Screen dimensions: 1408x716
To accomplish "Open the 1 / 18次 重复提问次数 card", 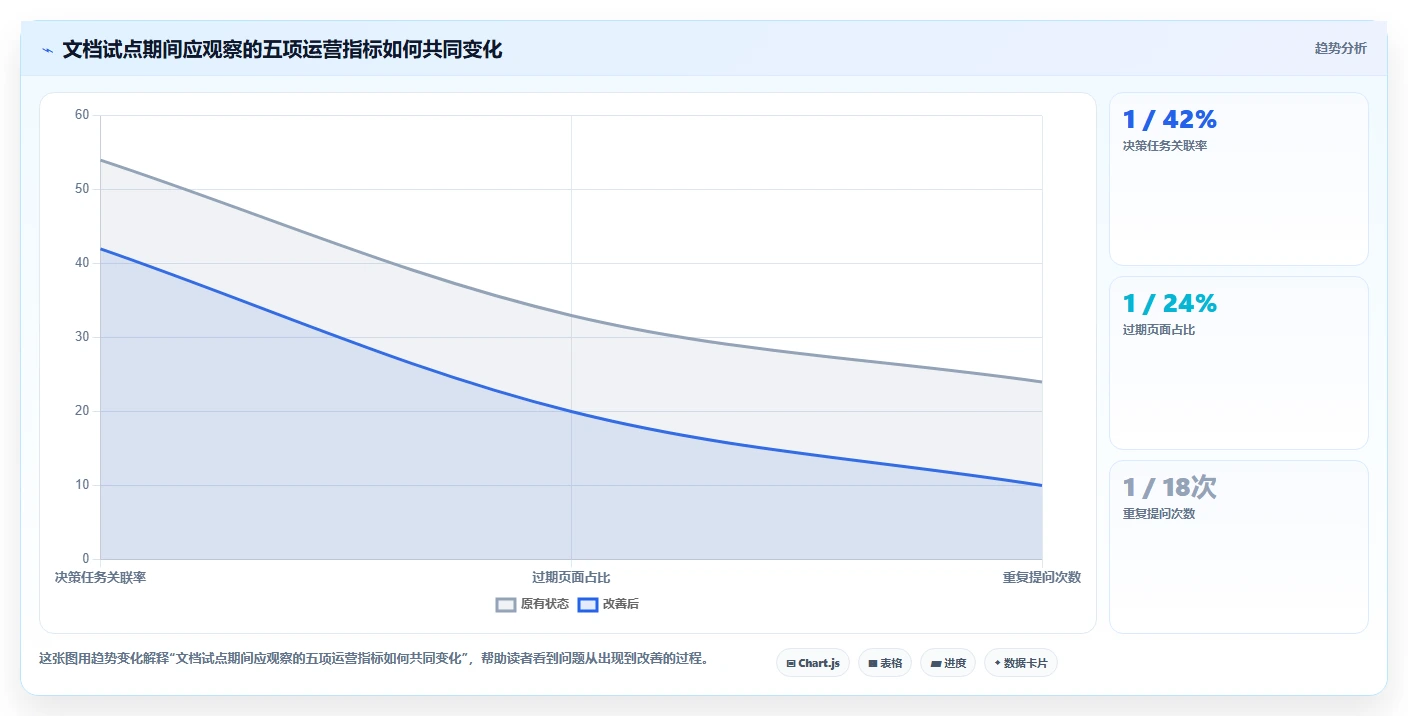I will click(1239, 547).
